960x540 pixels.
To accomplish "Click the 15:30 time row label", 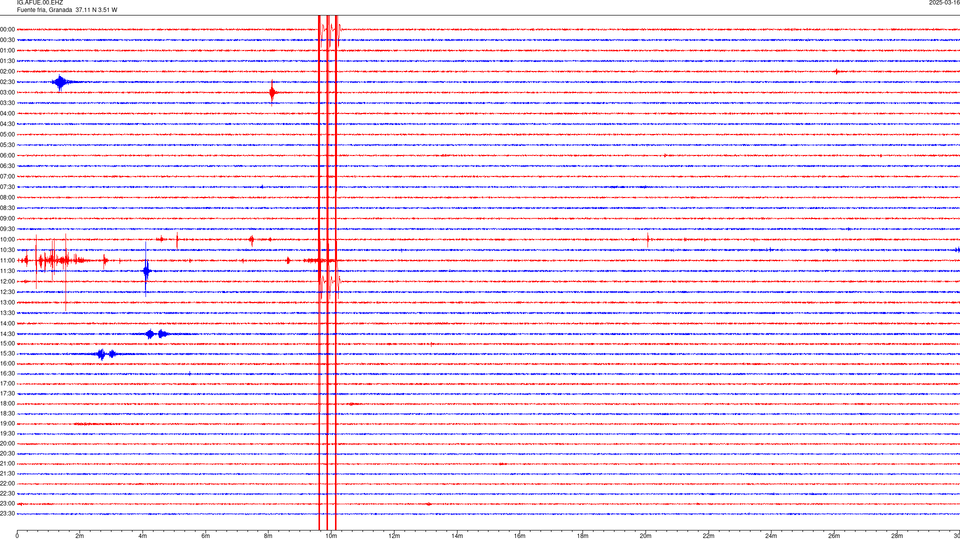I will click(7, 354).
